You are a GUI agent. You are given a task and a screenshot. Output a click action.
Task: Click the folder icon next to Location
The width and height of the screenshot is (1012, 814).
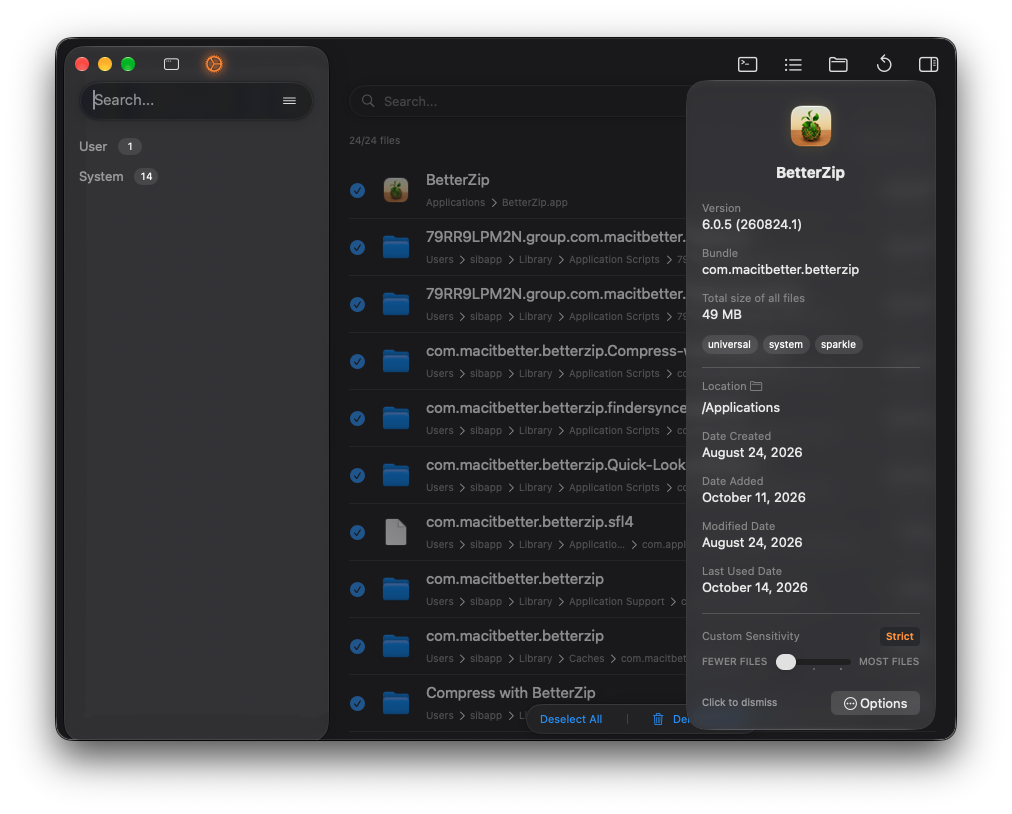click(x=756, y=386)
